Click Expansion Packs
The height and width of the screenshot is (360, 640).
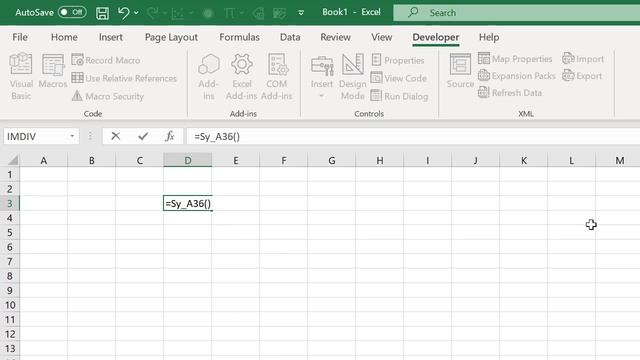click(x=517, y=76)
